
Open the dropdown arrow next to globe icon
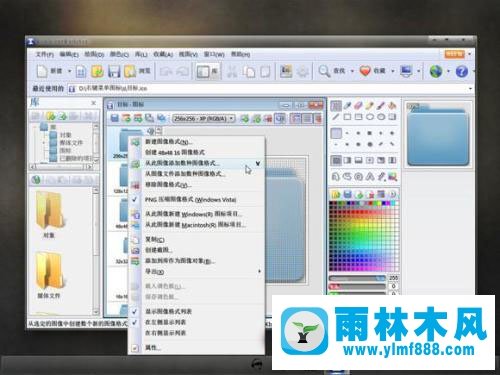[448, 71]
